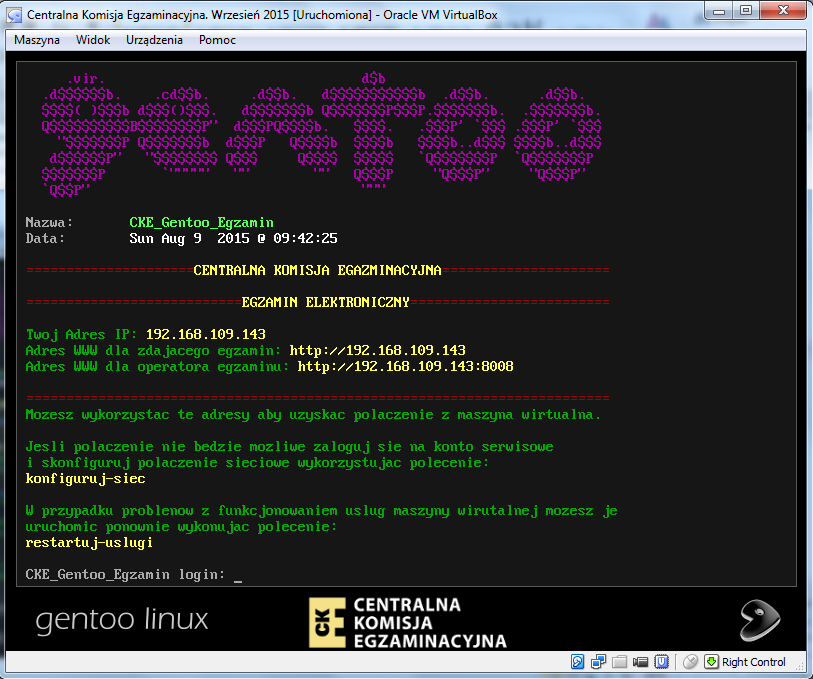Click the 'gentoo linux' wordmark at the bottom
This screenshot has width=813, height=679.
pos(122,620)
